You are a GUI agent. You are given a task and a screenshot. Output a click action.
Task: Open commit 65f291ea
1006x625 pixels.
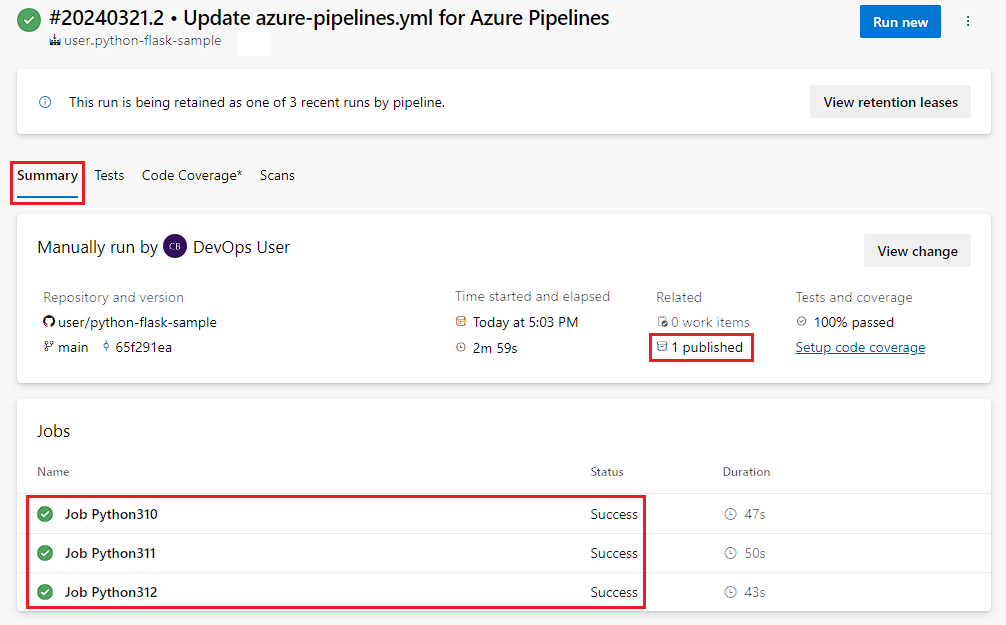tap(144, 347)
